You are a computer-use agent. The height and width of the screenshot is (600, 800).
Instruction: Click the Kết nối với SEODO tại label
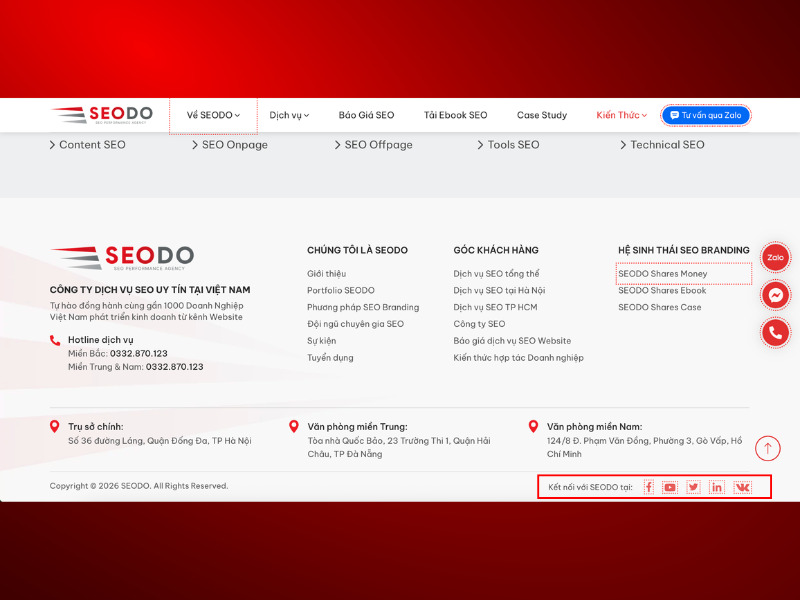click(590, 487)
